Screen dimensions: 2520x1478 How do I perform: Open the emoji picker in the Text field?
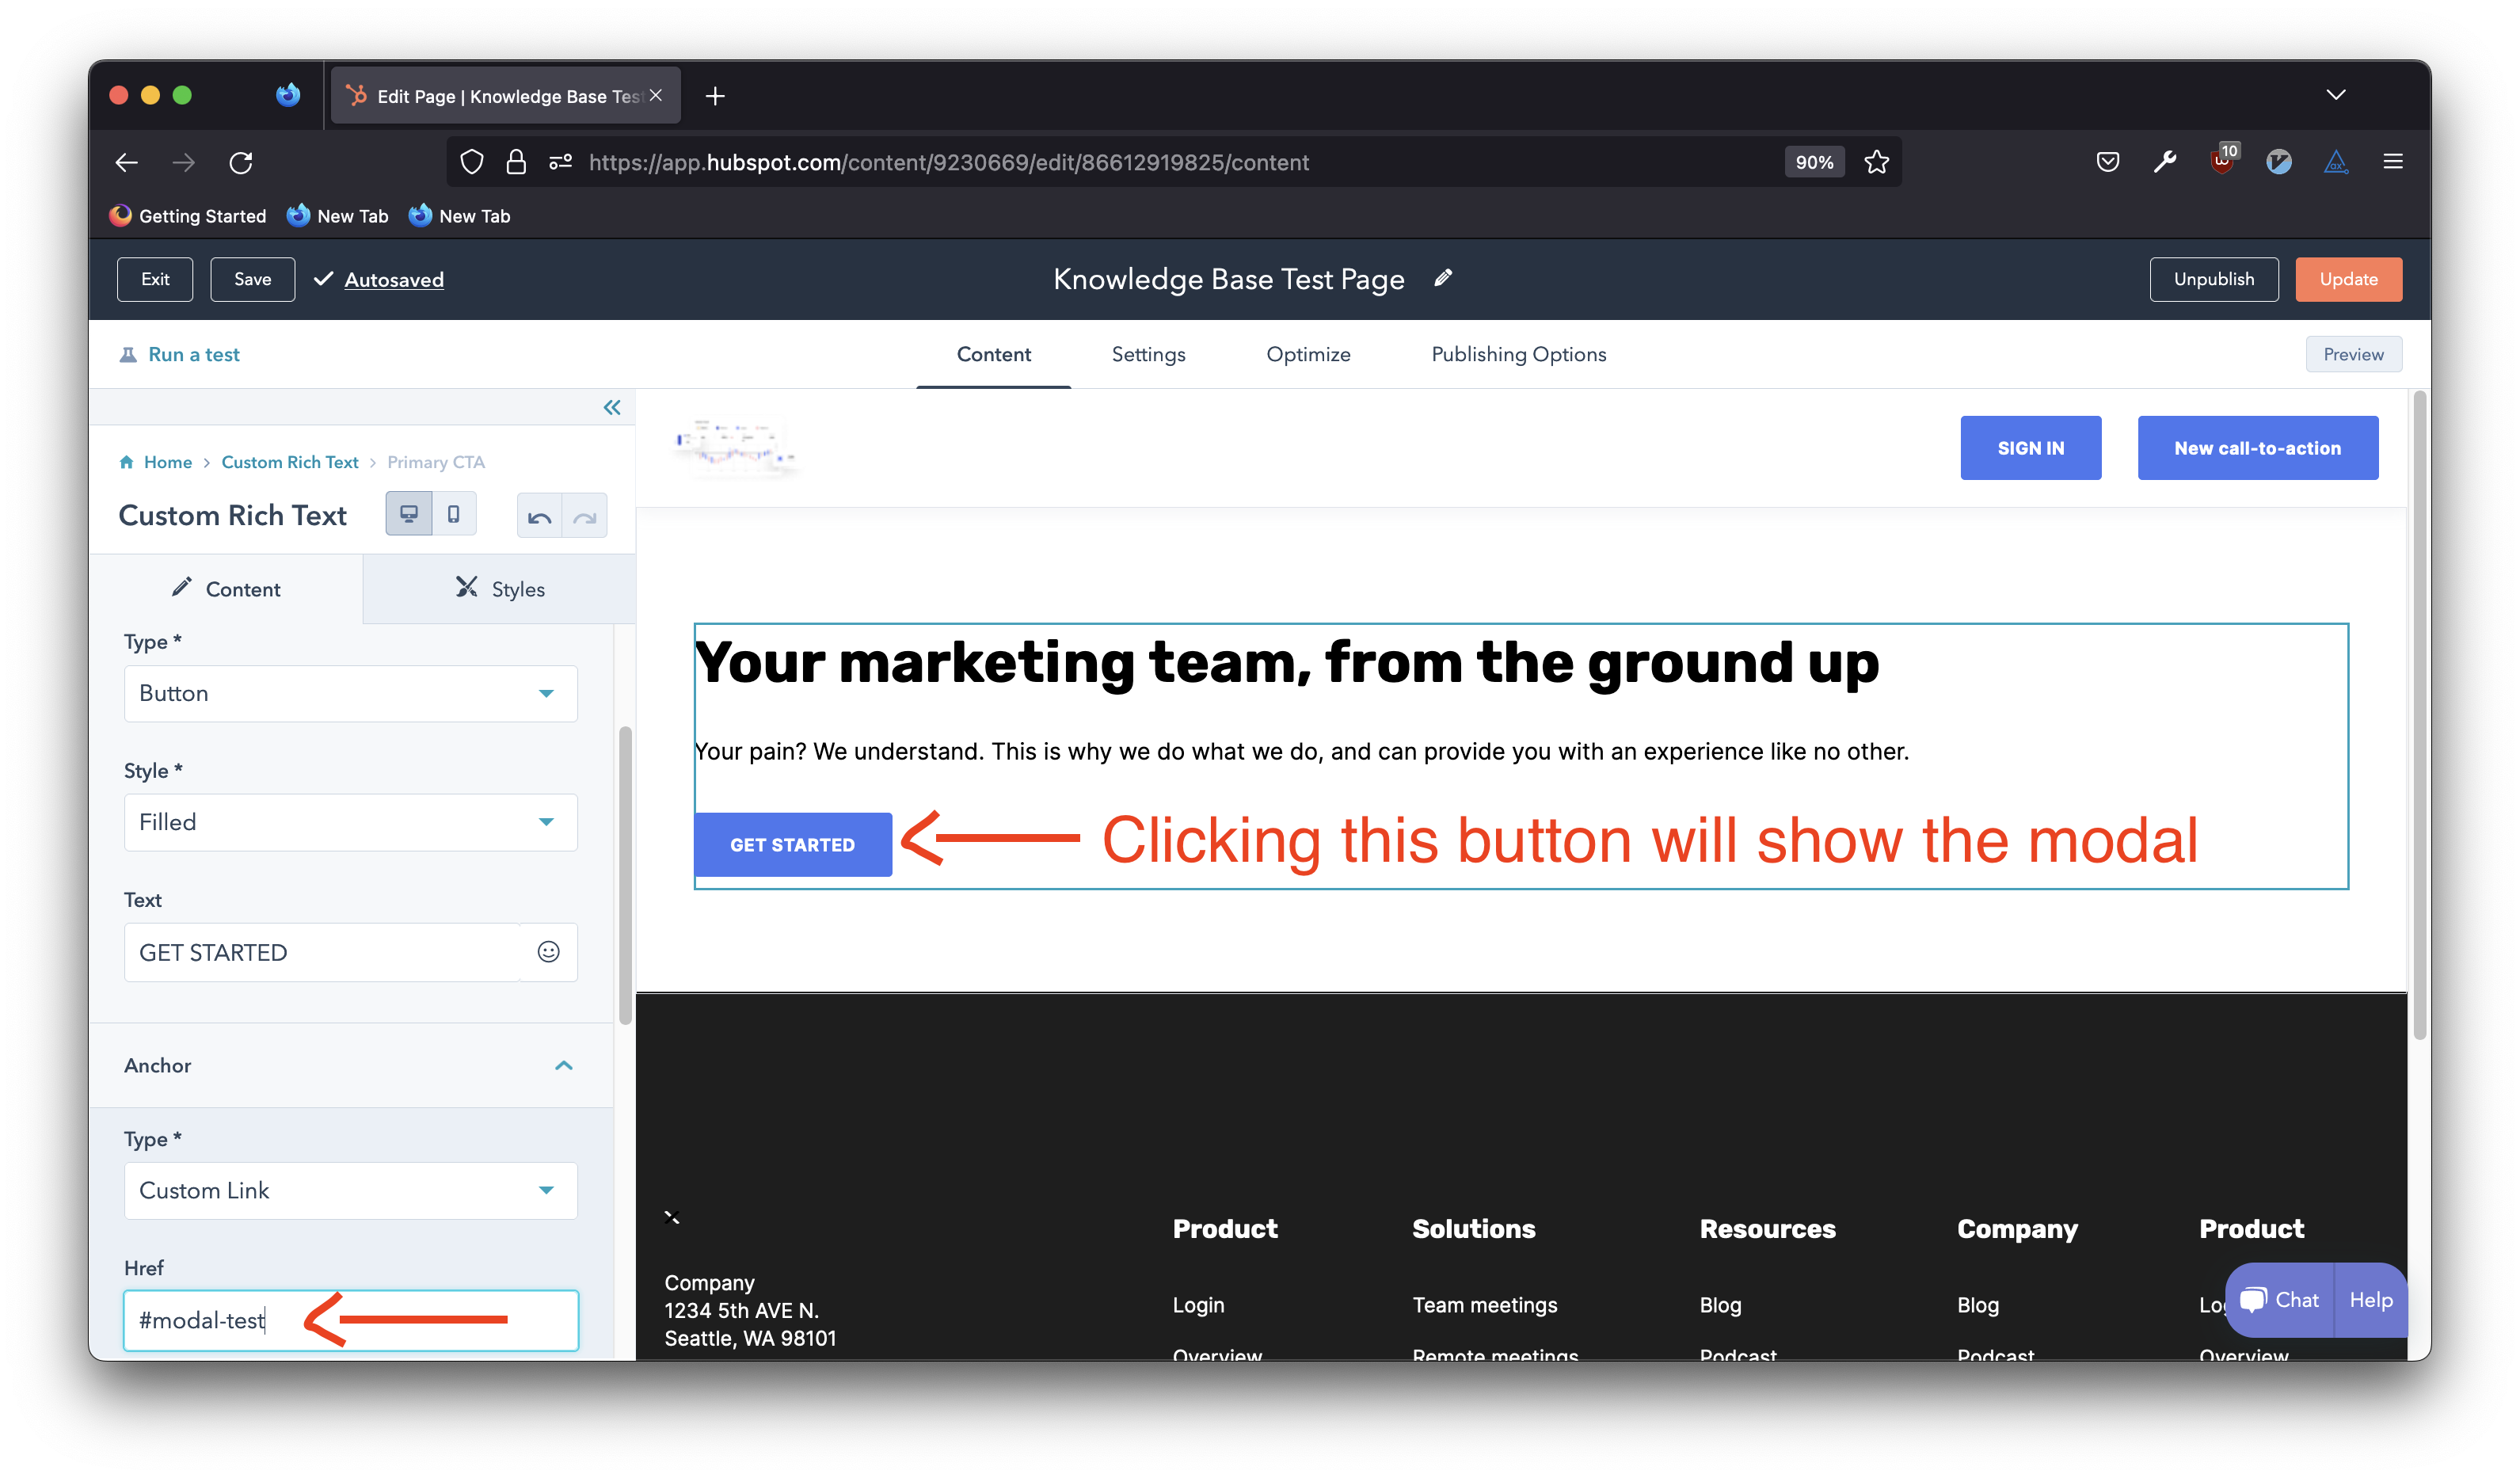tap(548, 952)
